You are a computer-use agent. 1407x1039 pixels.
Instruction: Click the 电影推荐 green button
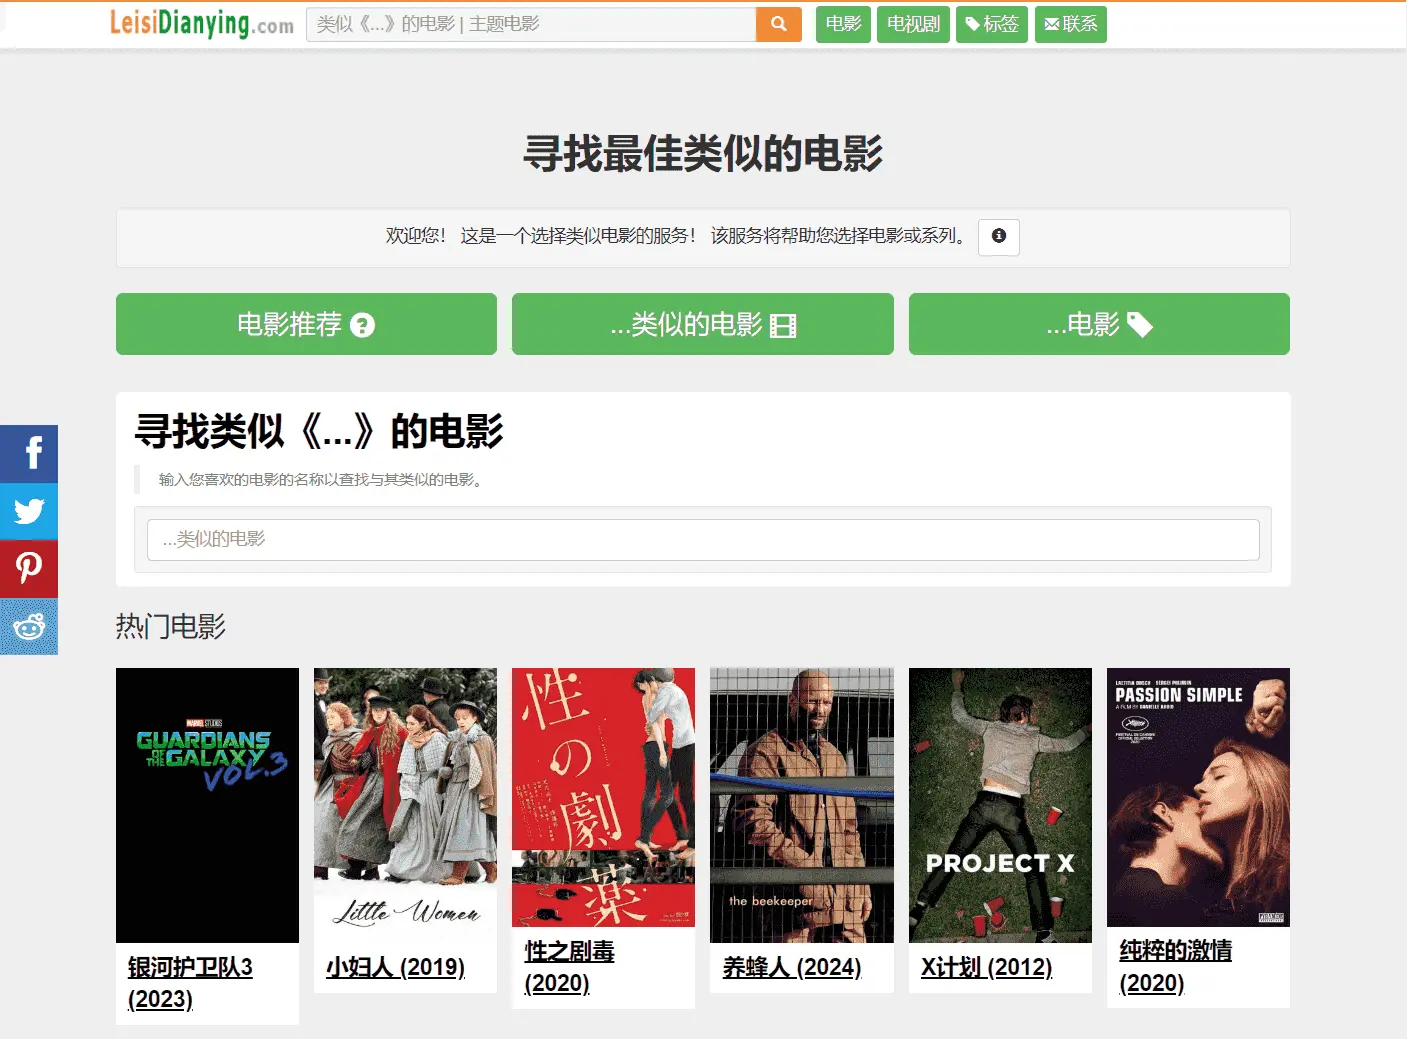(x=306, y=324)
